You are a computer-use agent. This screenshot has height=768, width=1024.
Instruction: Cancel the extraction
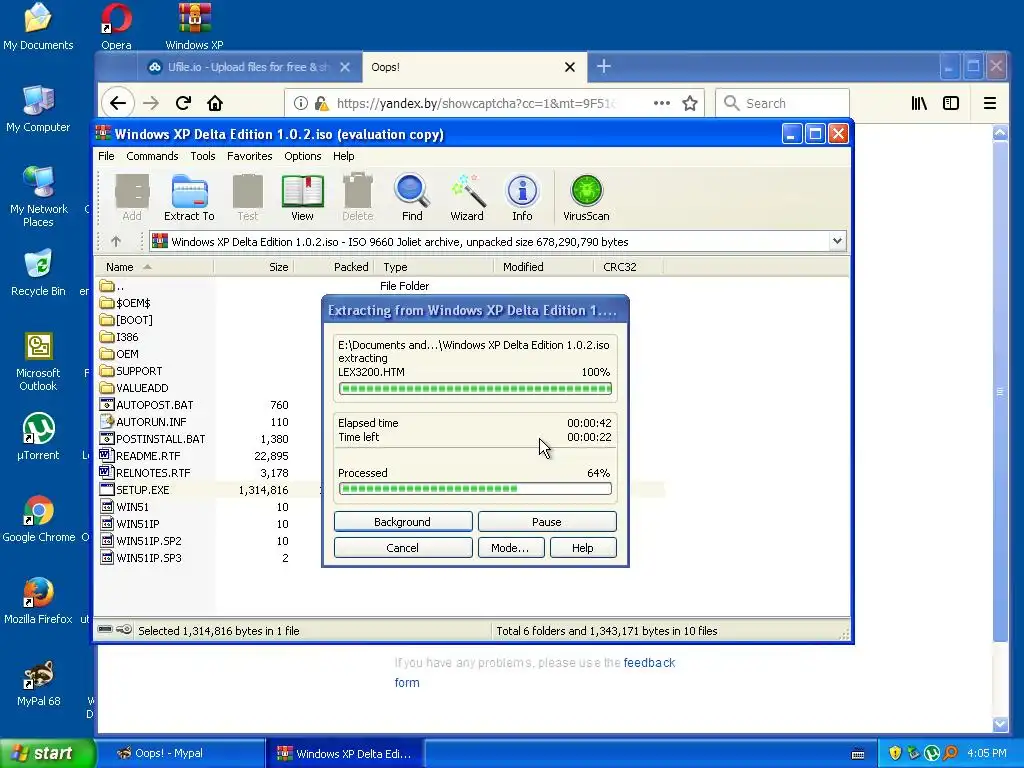[x=402, y=548]
